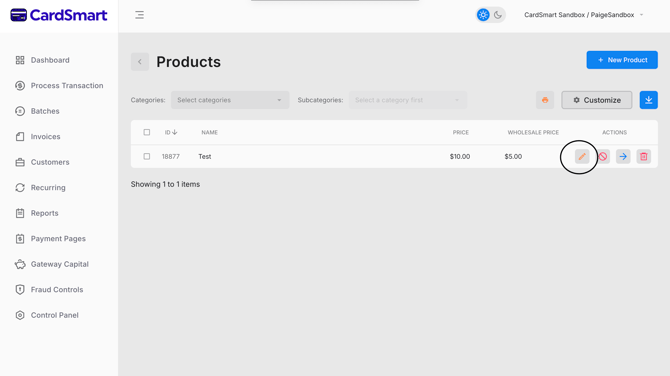Click the Invoices document icon
The width and height of the screenshot is (670, 376).
pos(20,137)
